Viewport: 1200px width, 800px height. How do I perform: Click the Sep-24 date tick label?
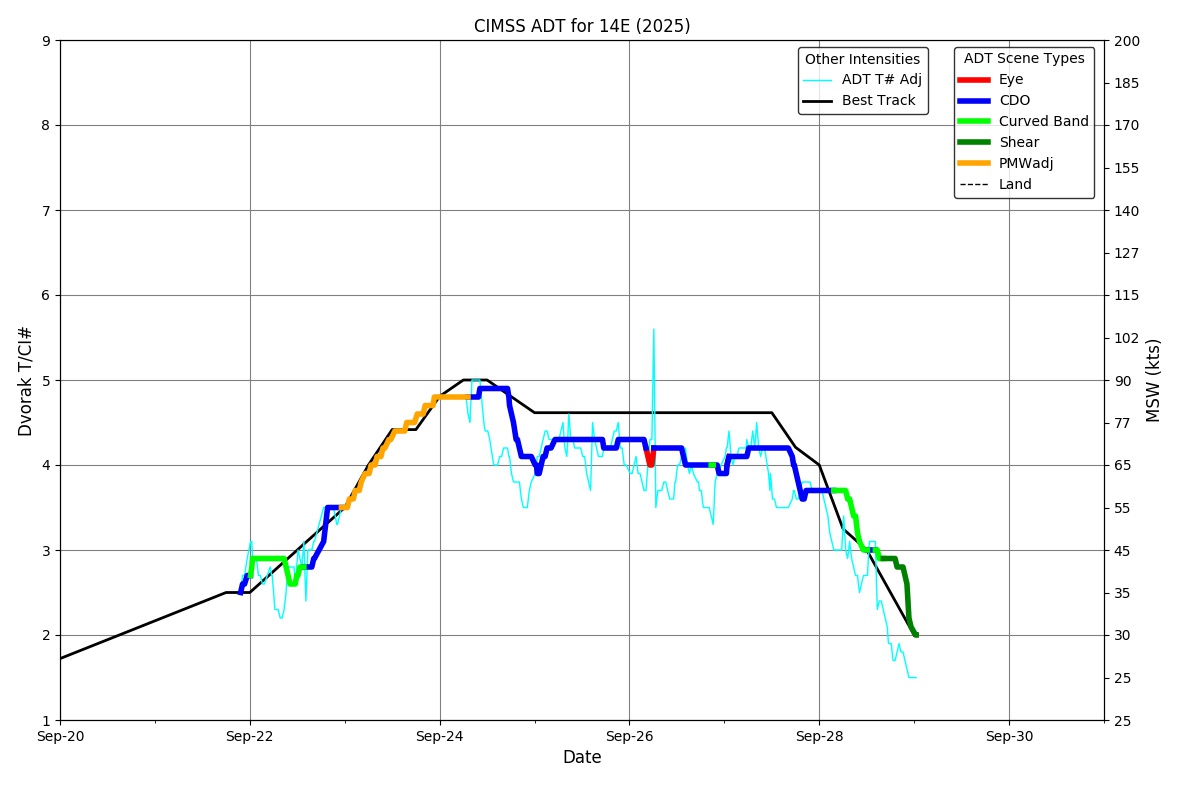[x=440, y=736]
